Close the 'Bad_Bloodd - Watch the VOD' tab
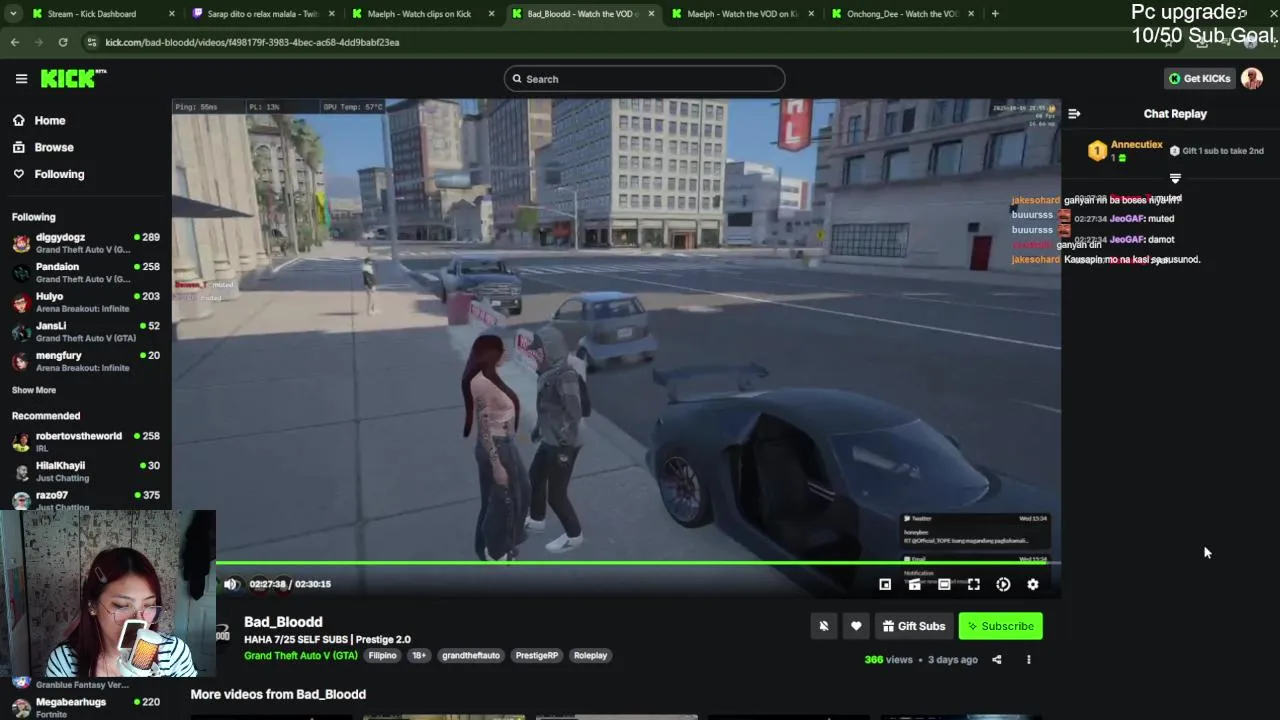 (x=652, y=14)
